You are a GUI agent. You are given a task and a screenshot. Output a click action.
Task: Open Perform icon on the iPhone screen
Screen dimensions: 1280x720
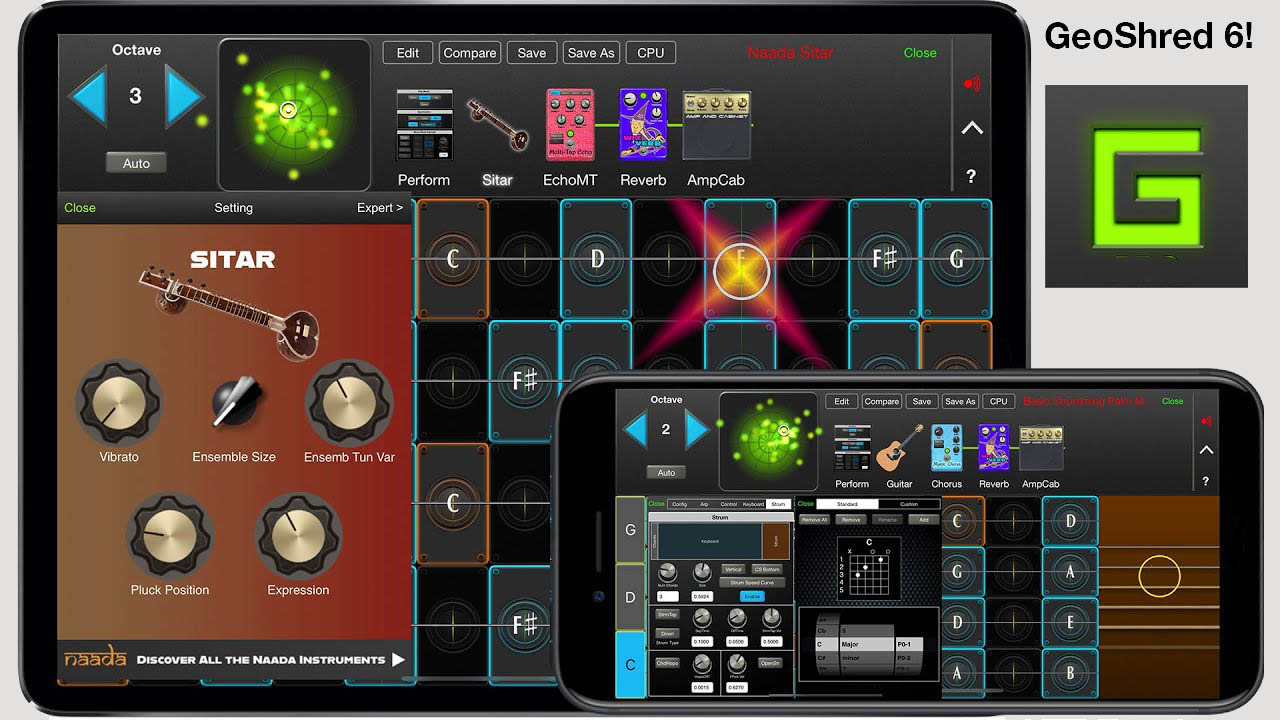(x=852, y=448)
